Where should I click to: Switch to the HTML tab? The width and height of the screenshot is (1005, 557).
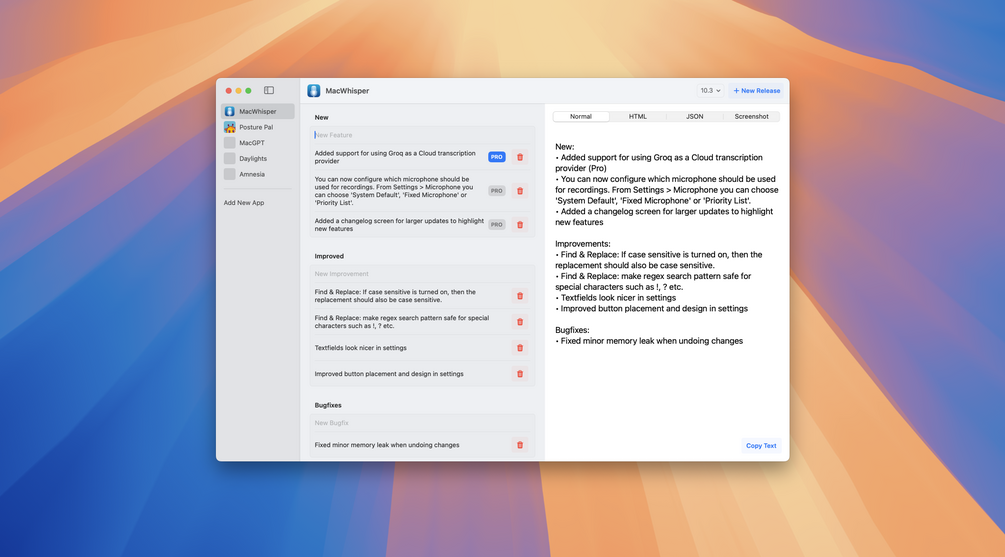[x=638, y=117]
